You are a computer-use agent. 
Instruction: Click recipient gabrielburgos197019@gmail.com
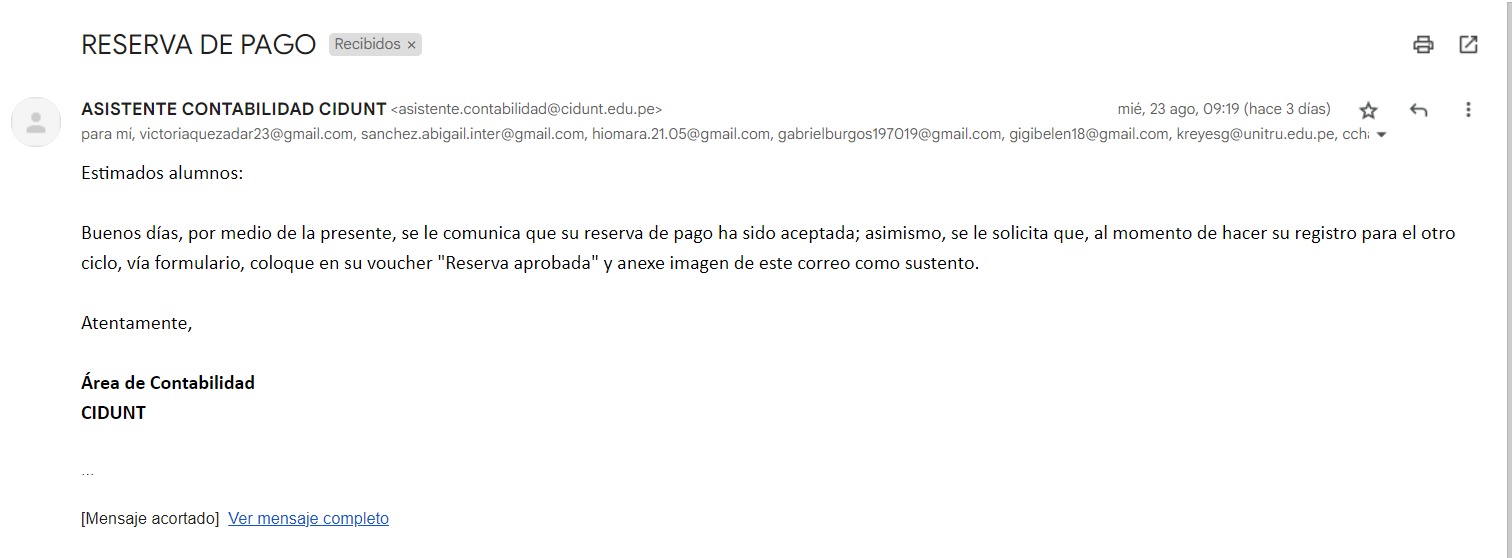(889, 134)
